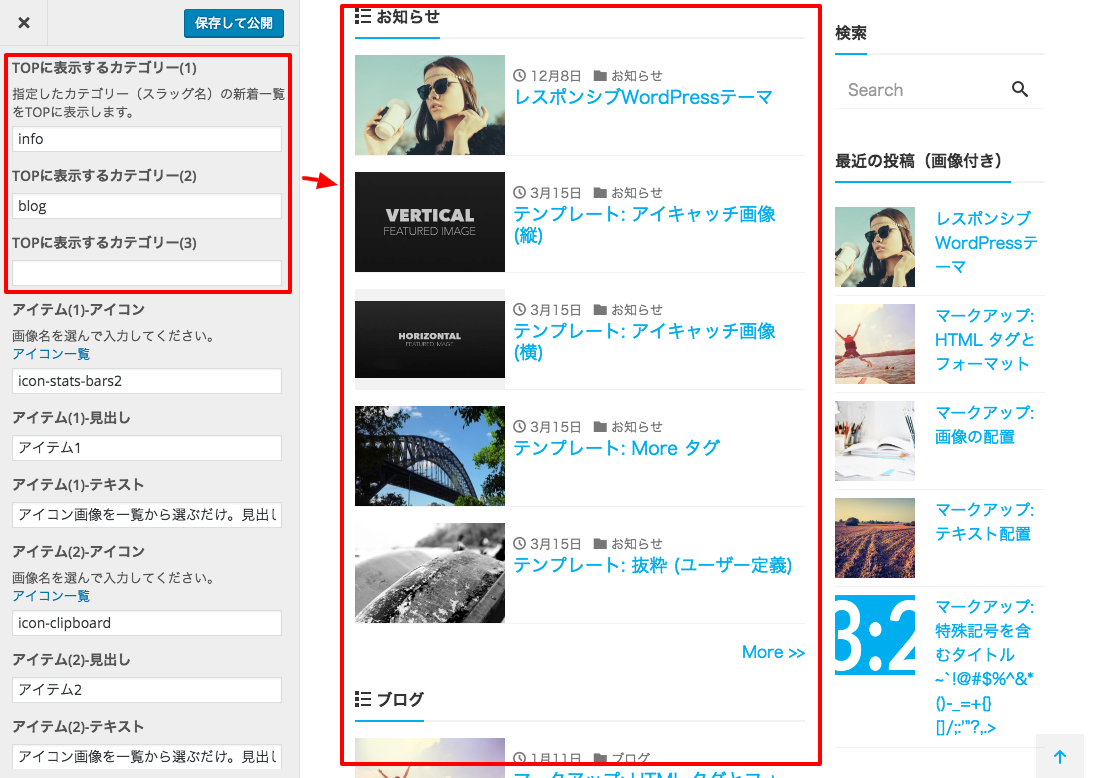Click folder icon on the アイキャッチ画像 (縦) post

[x=600, y=192]
